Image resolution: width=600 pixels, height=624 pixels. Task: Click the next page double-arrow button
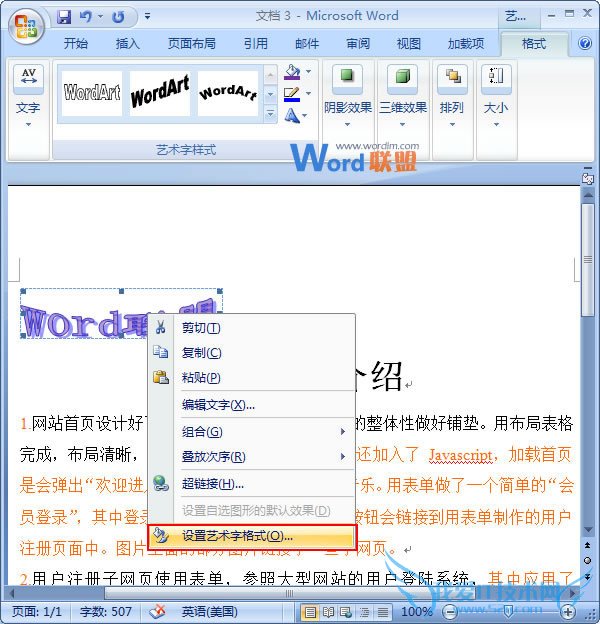[x=588, y=576]
